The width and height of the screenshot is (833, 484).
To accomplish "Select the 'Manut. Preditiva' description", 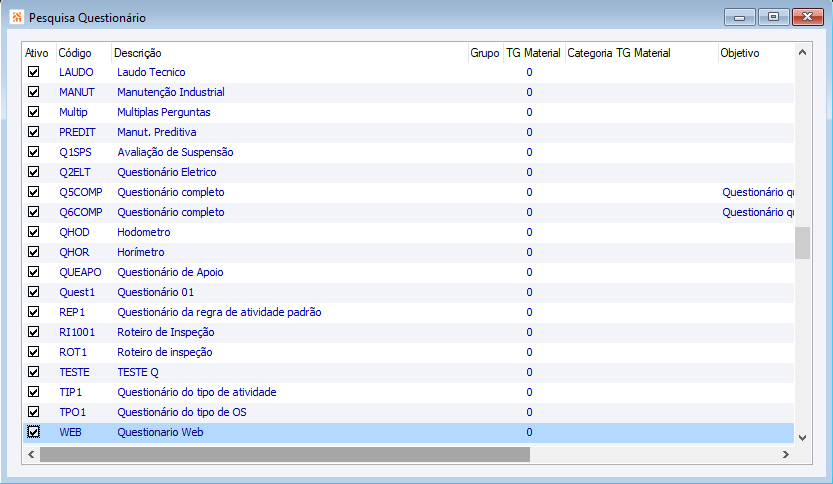I will [x=157, y=132].
